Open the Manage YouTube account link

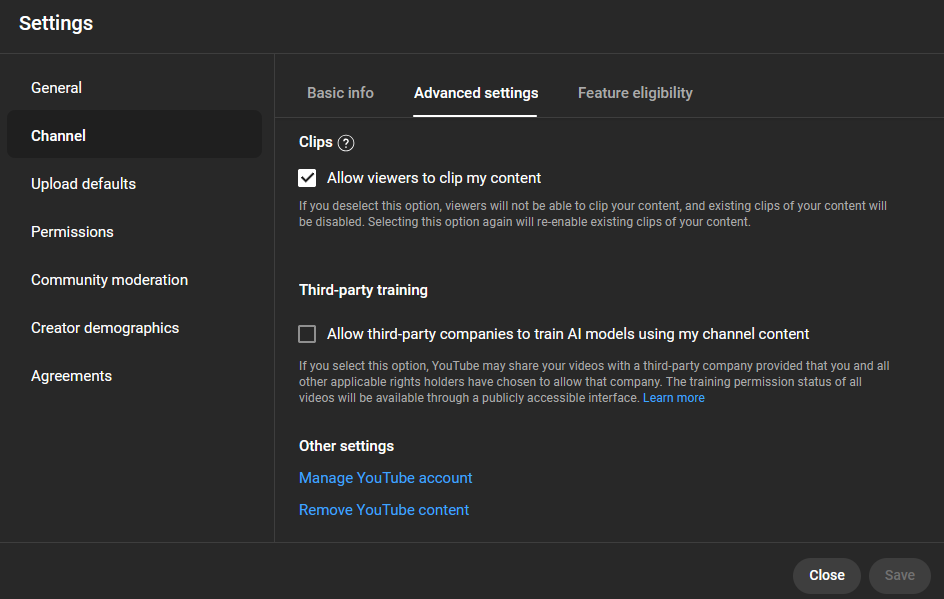[385, 478]
